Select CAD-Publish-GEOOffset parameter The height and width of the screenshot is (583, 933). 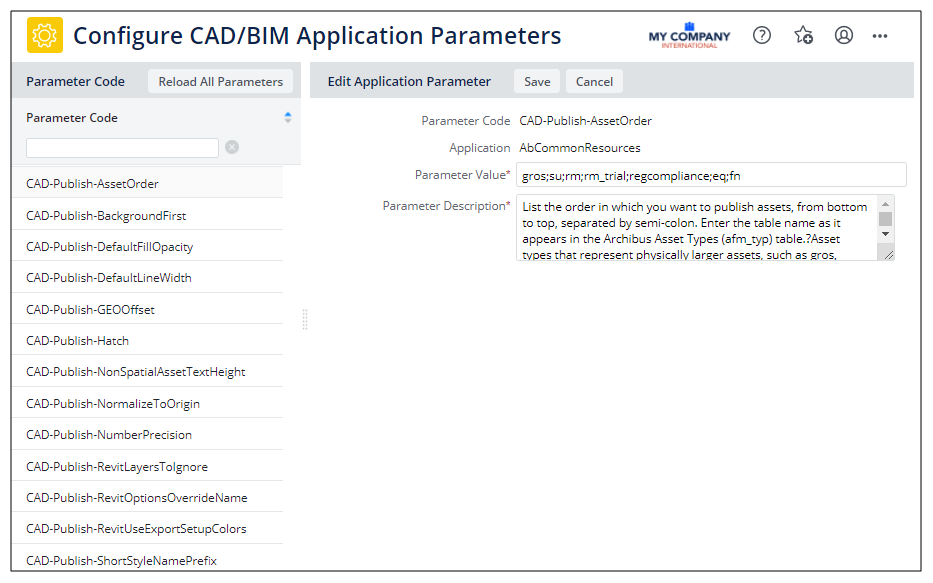point(148,309)
